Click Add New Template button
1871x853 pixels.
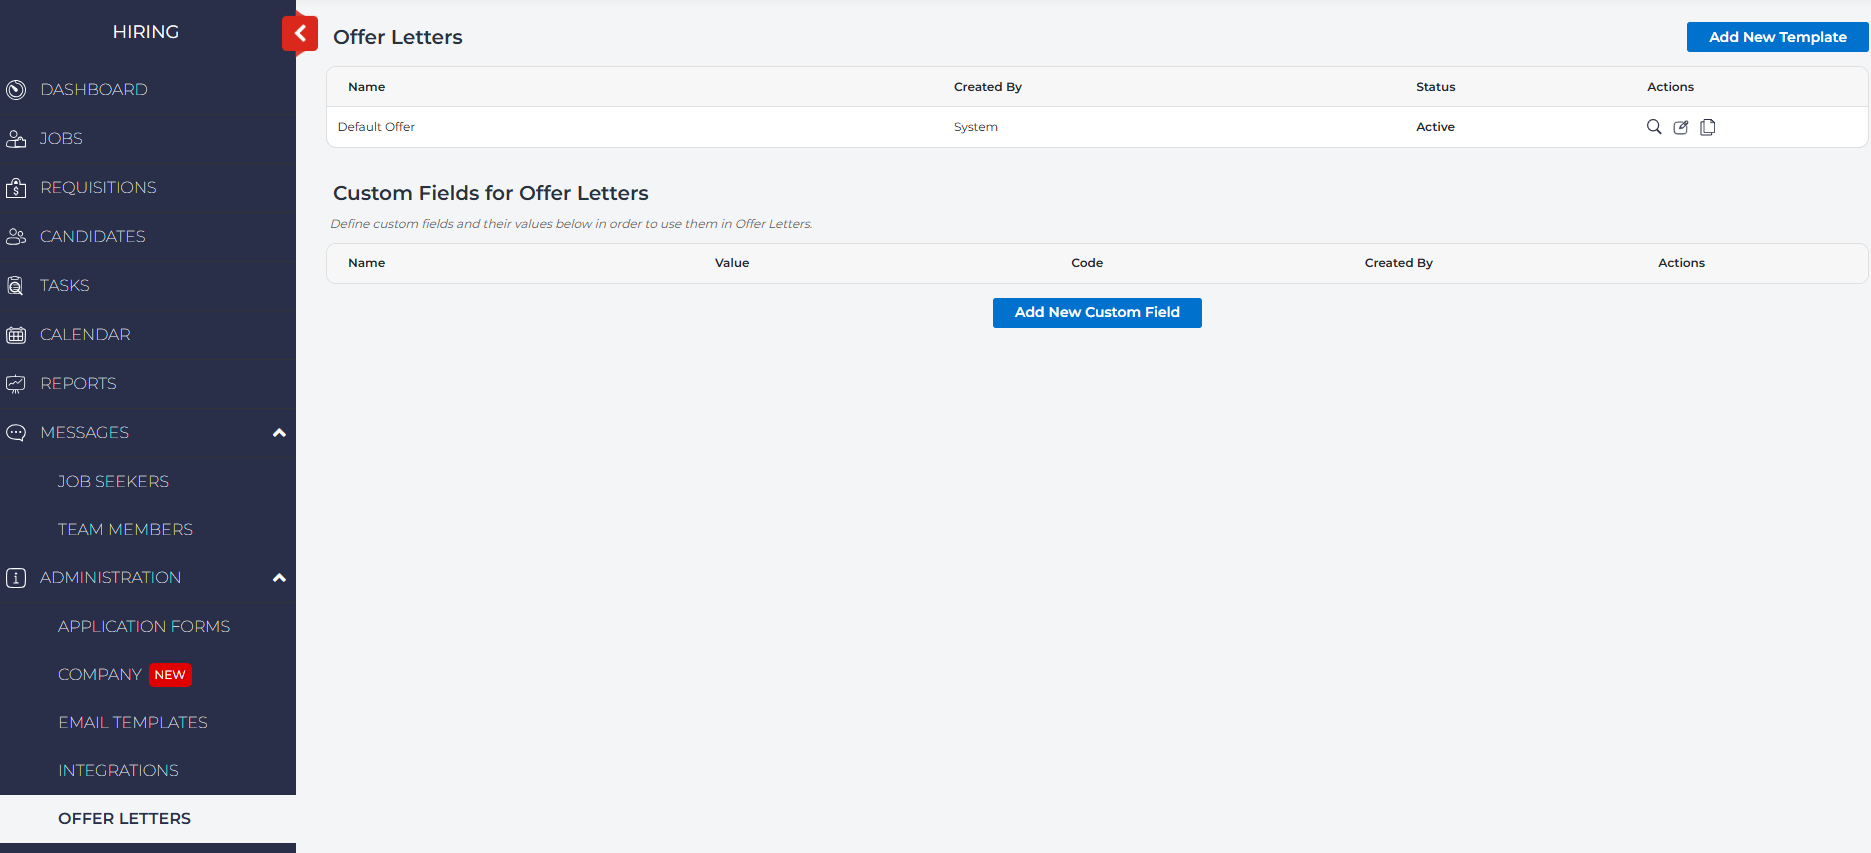(x=1777, y=37)
